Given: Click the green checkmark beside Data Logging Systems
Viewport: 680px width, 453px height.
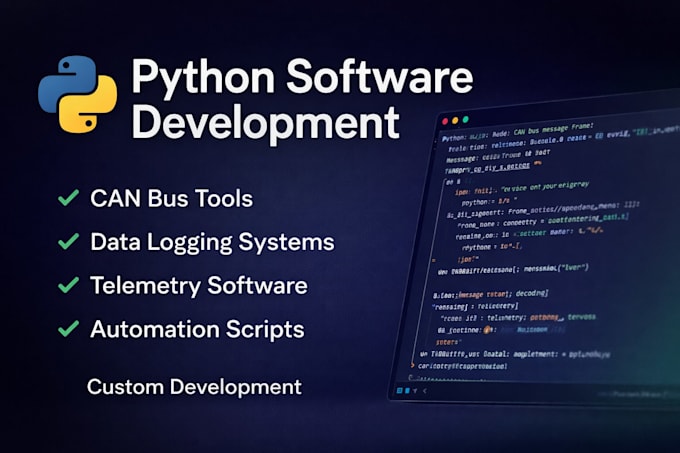Looking at the screenshot, I should point(69,241).
